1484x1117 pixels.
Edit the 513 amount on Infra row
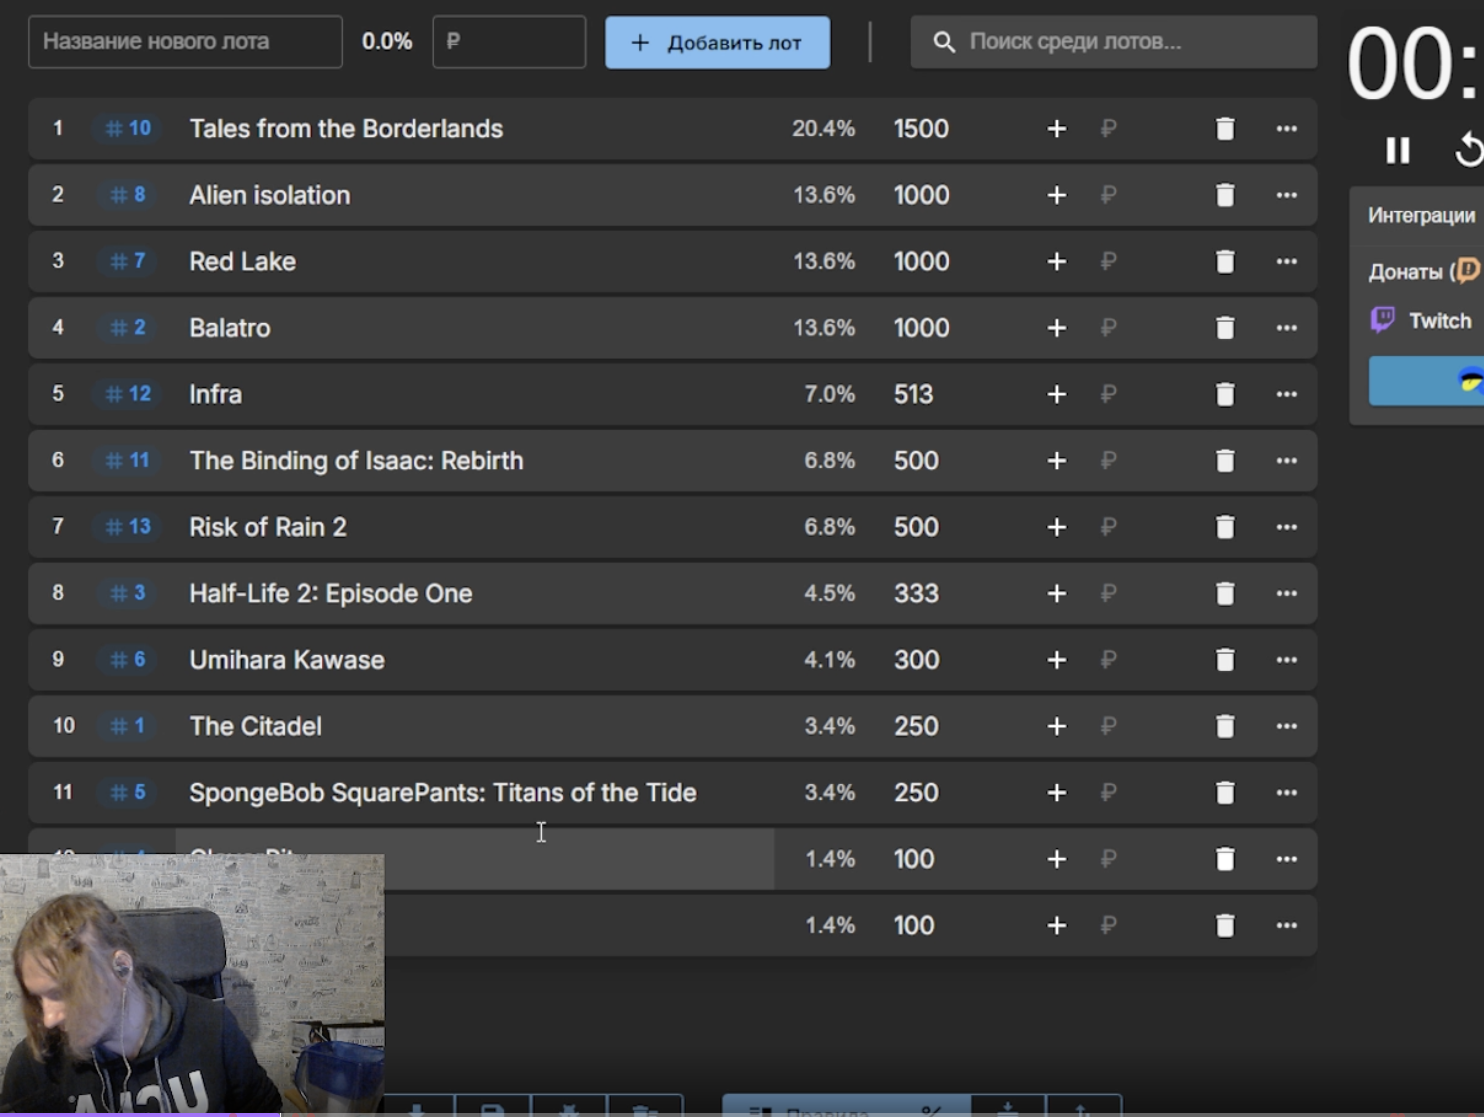pos(913,394)
